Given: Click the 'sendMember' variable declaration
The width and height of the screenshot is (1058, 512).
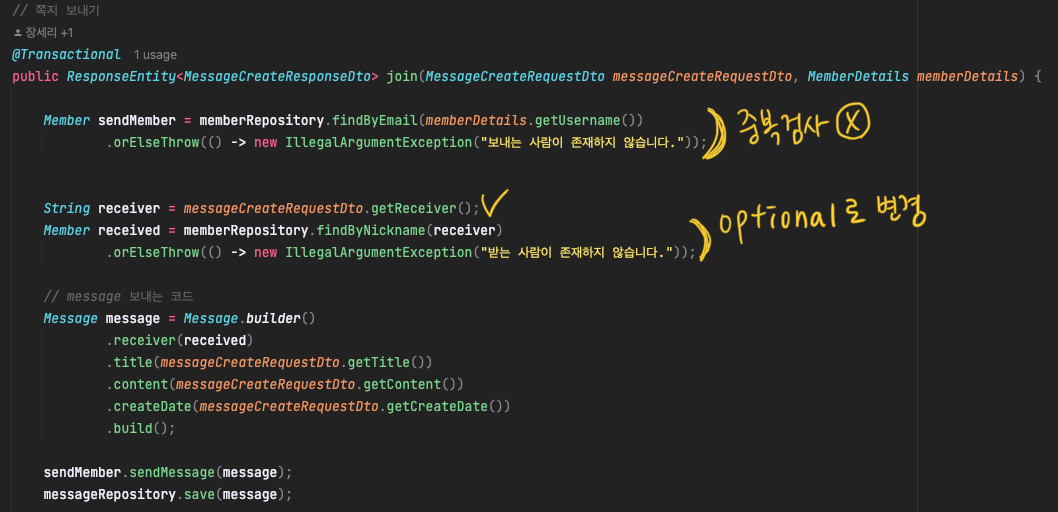Looking at the screenshot, I should pyautogui.click(x=137, y=121).
